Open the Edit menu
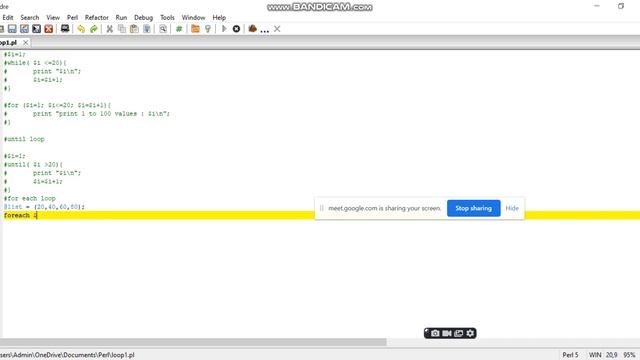 8,18
